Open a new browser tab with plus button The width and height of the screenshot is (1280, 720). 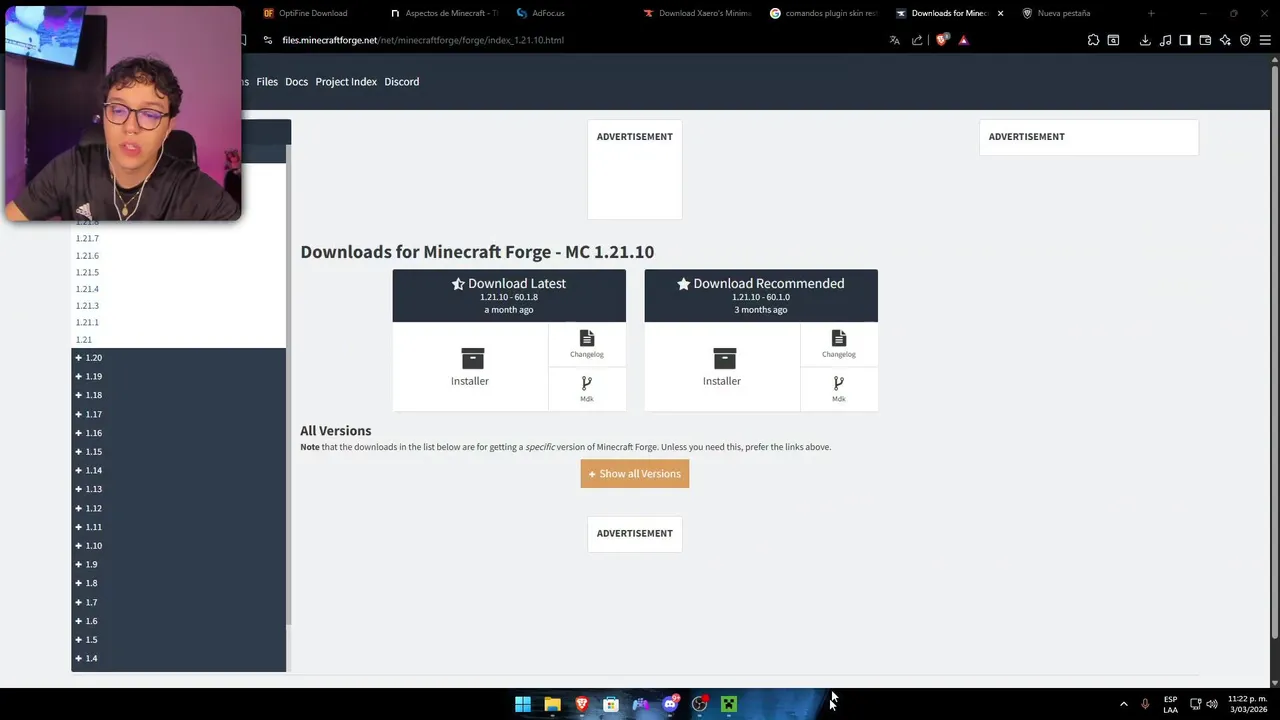(x=1151, y=13)
